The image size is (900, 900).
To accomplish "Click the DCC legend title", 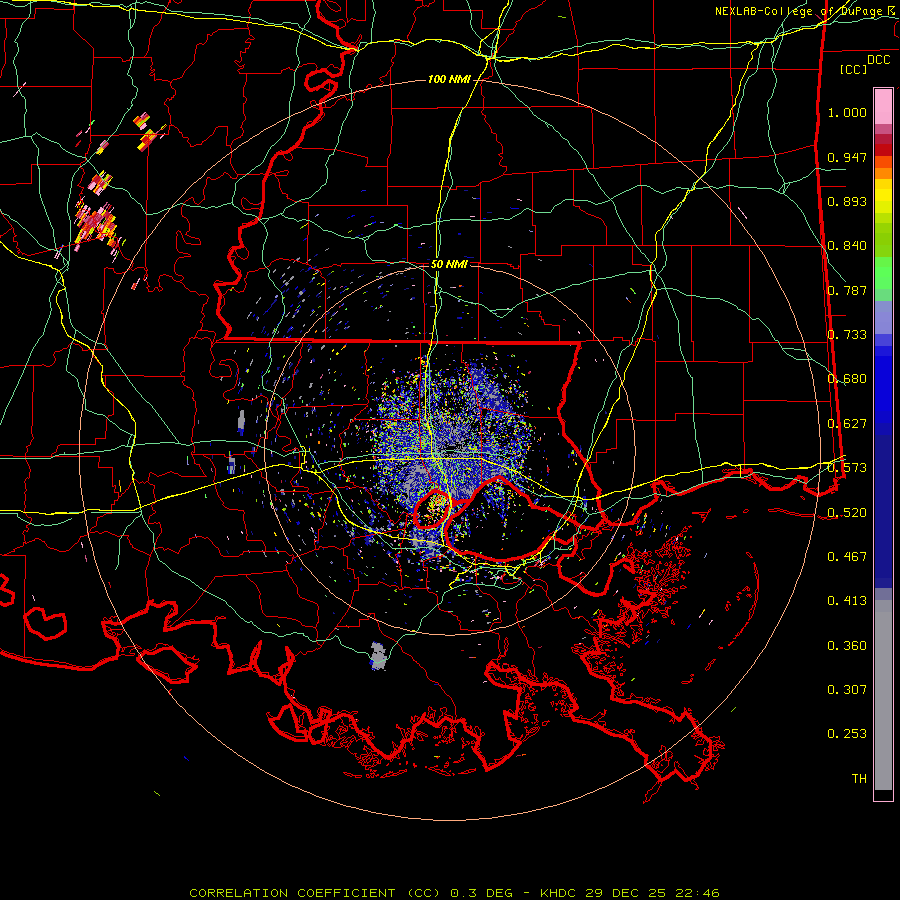I will [878, 60].
